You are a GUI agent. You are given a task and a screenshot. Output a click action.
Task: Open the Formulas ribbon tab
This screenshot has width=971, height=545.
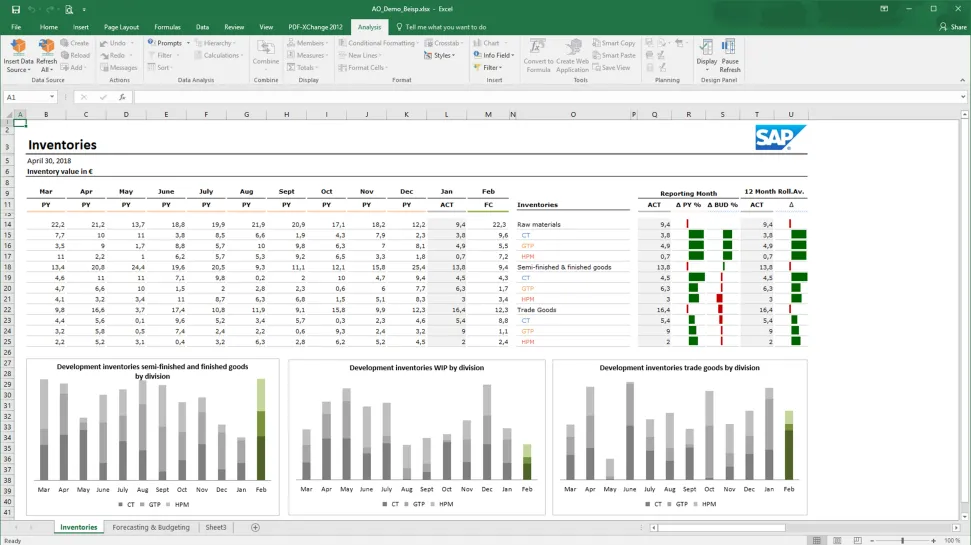click(167, 27)
